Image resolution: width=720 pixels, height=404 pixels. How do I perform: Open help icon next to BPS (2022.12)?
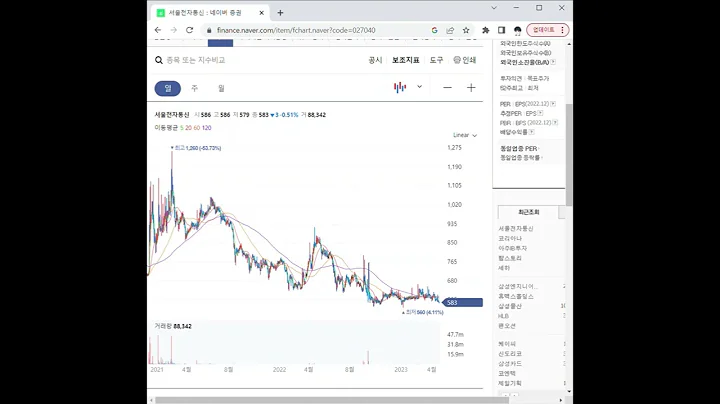coord(555,123)
